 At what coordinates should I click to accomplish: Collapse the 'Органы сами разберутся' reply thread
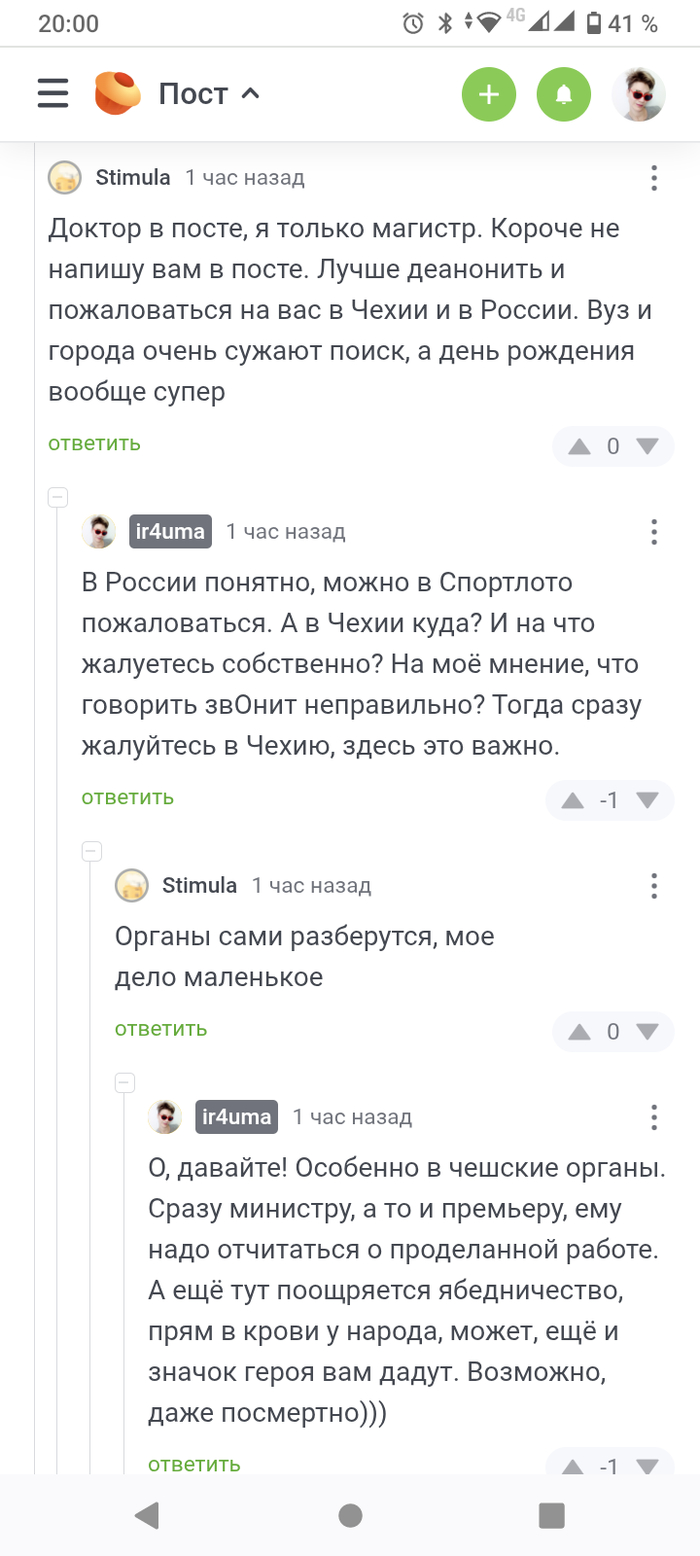[x=92, y=851]
